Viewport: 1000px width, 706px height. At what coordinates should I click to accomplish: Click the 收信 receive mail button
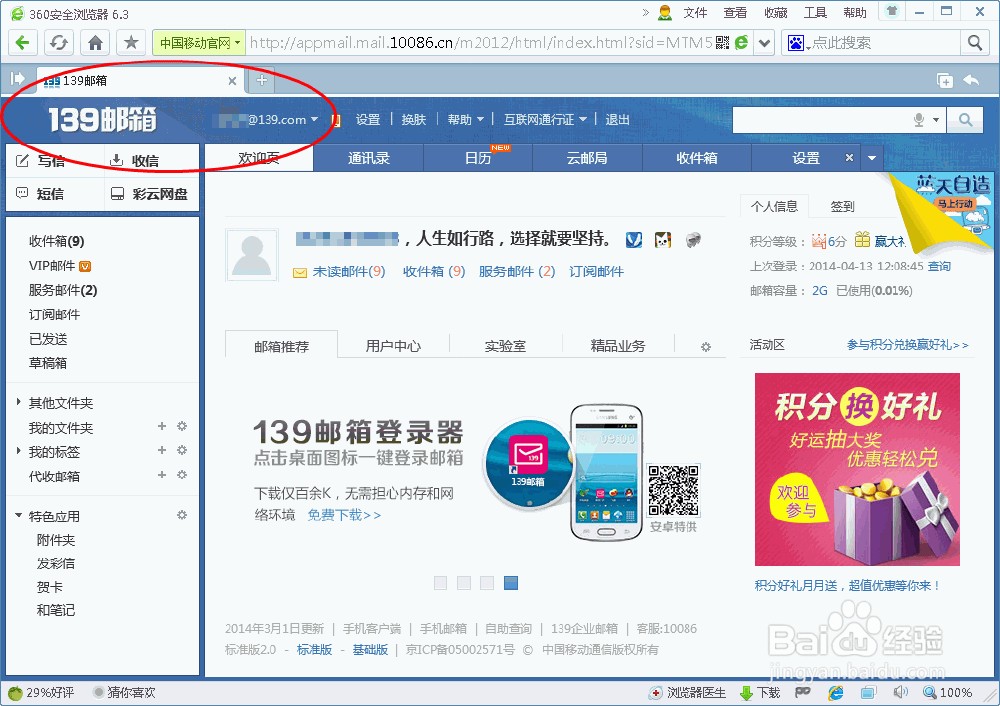coord(135,161)
